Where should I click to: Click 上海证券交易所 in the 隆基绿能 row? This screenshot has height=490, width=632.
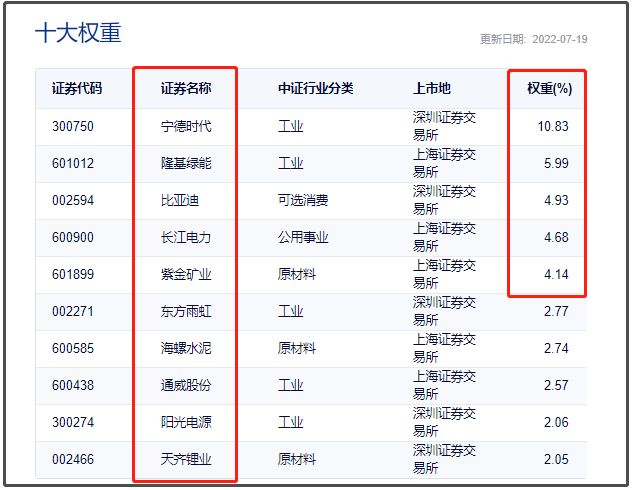click(444, 164)
